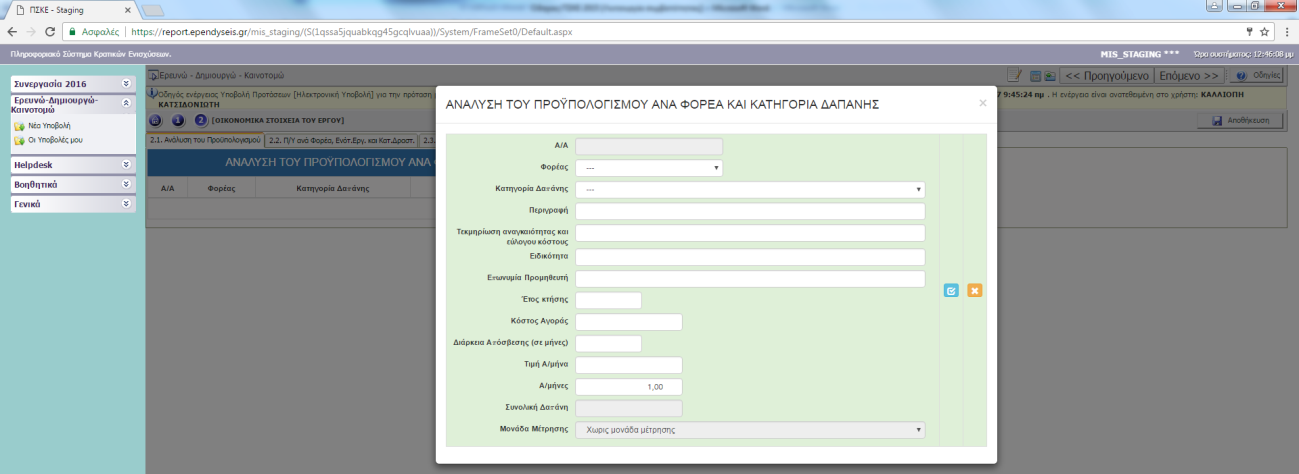Go to previous step with Προηγούμενο
The width and height of the screenshot is (1299, 474).
[1106, 75]
